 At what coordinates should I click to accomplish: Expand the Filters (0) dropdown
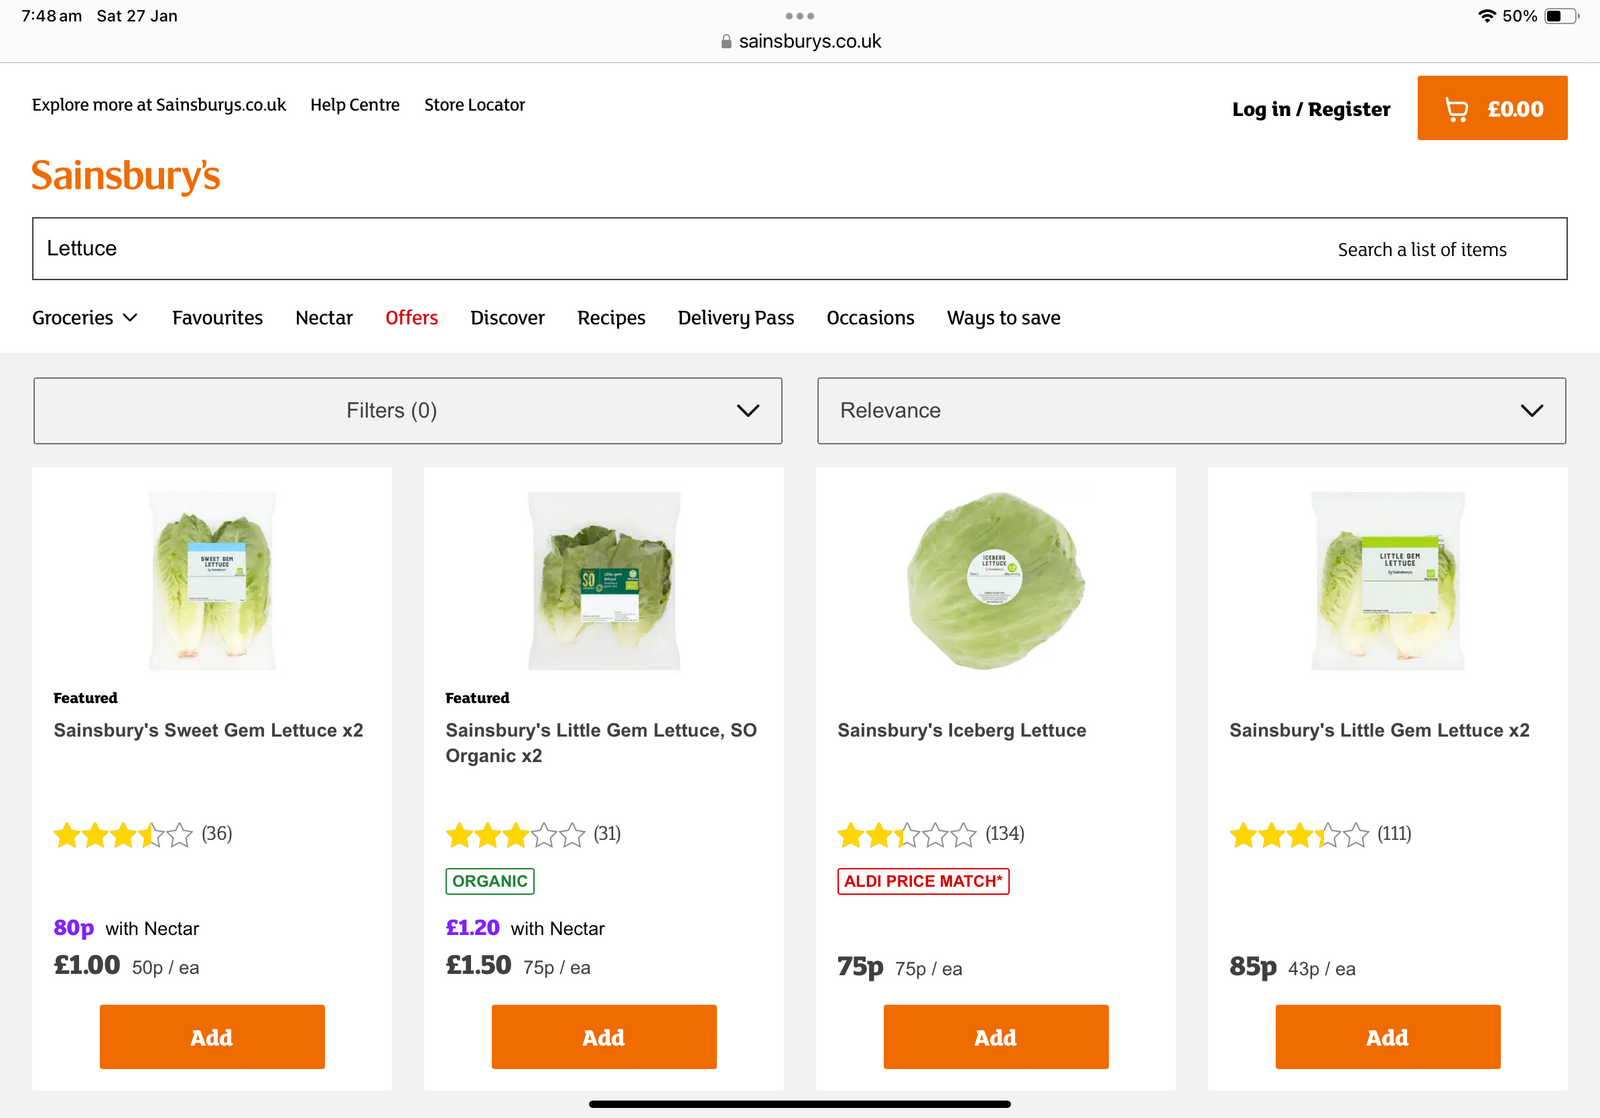click(408, 411)
